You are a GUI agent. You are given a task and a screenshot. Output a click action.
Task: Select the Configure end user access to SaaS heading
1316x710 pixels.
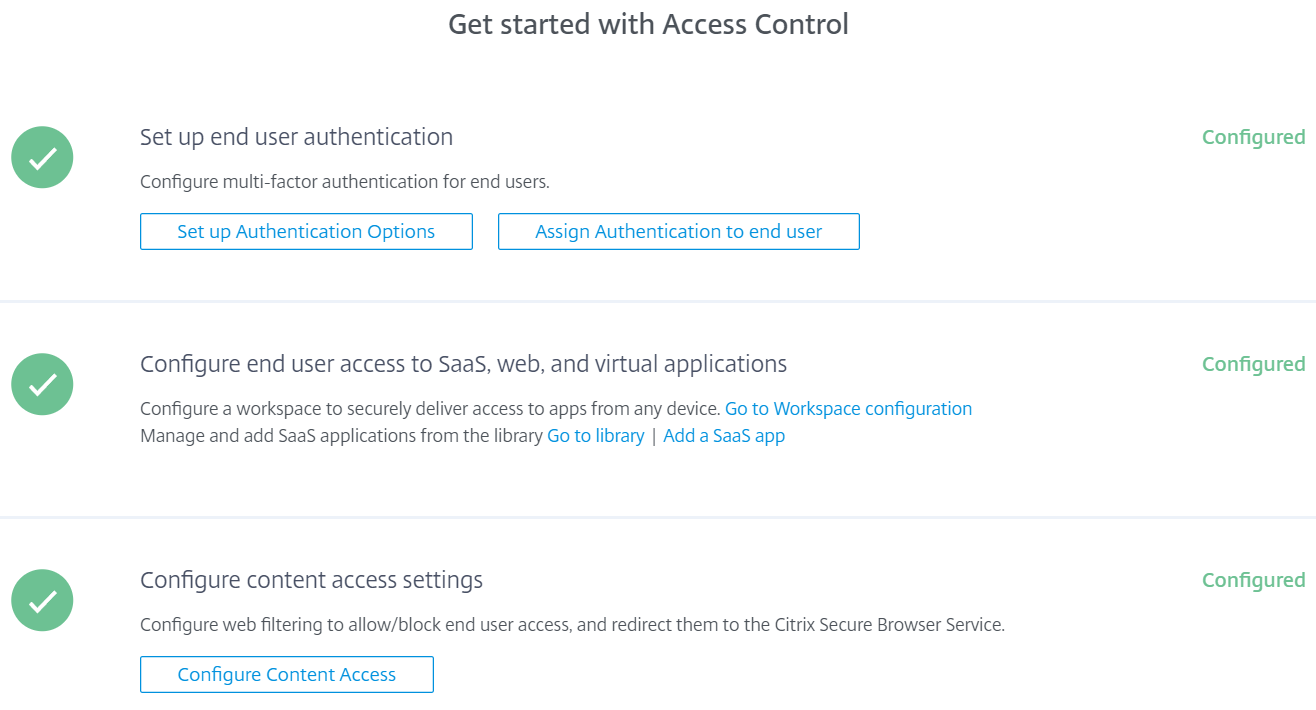click(463, 364)
